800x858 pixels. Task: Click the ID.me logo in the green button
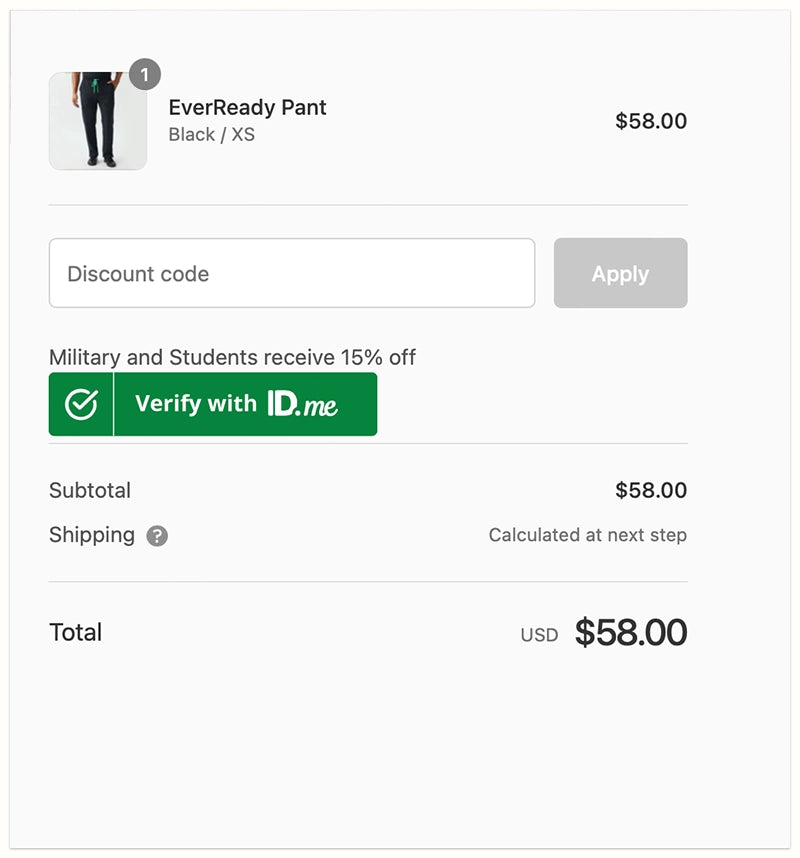302,404
